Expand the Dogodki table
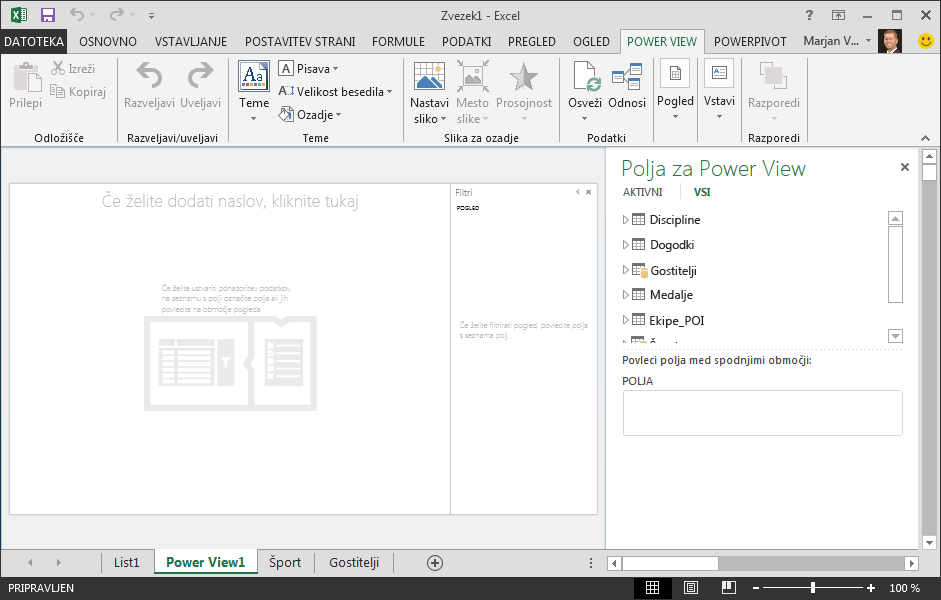The image size is (941, 600). [x=625, y=245]
